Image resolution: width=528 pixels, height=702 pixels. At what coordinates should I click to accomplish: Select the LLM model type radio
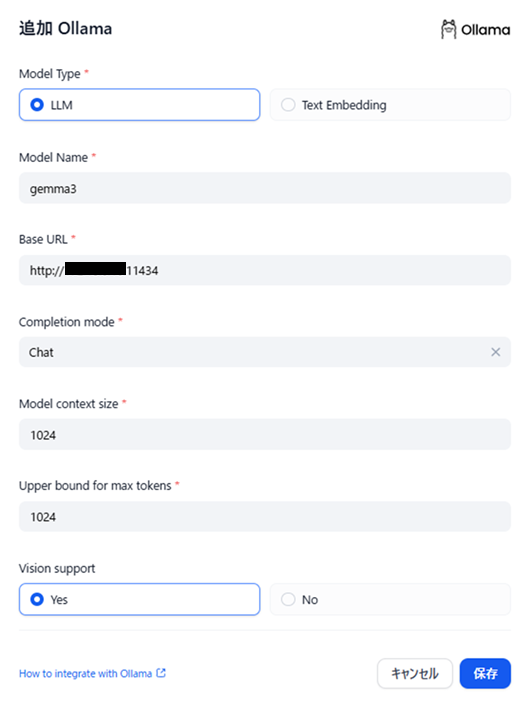click(139, 105)
